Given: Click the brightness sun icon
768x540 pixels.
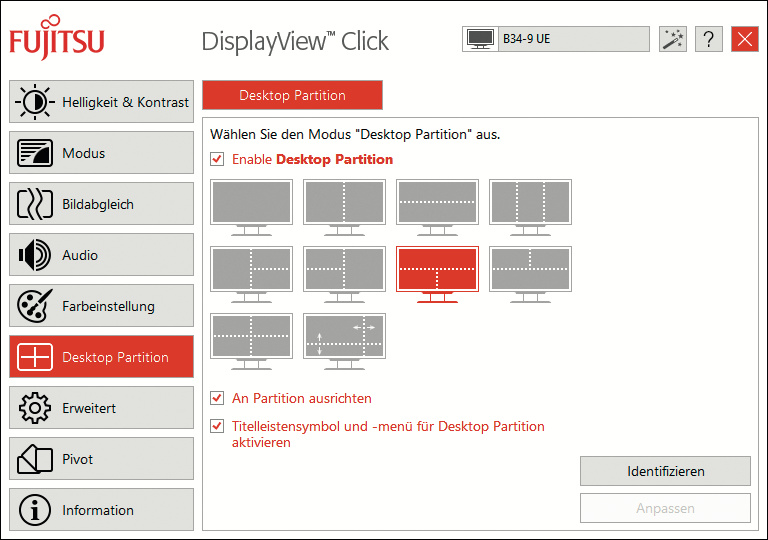Looking at the screenshot, I should [x=34, y=102].
